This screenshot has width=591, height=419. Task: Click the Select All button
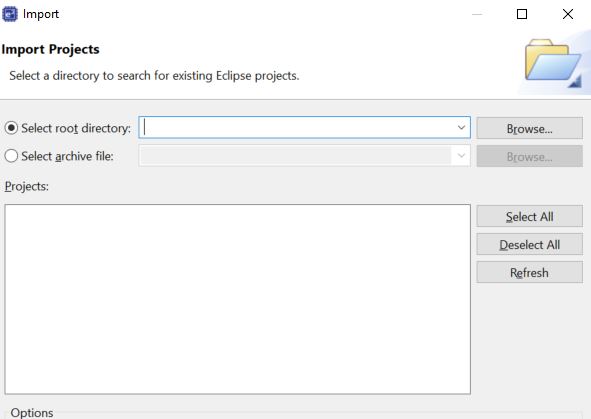click(530, 216)
